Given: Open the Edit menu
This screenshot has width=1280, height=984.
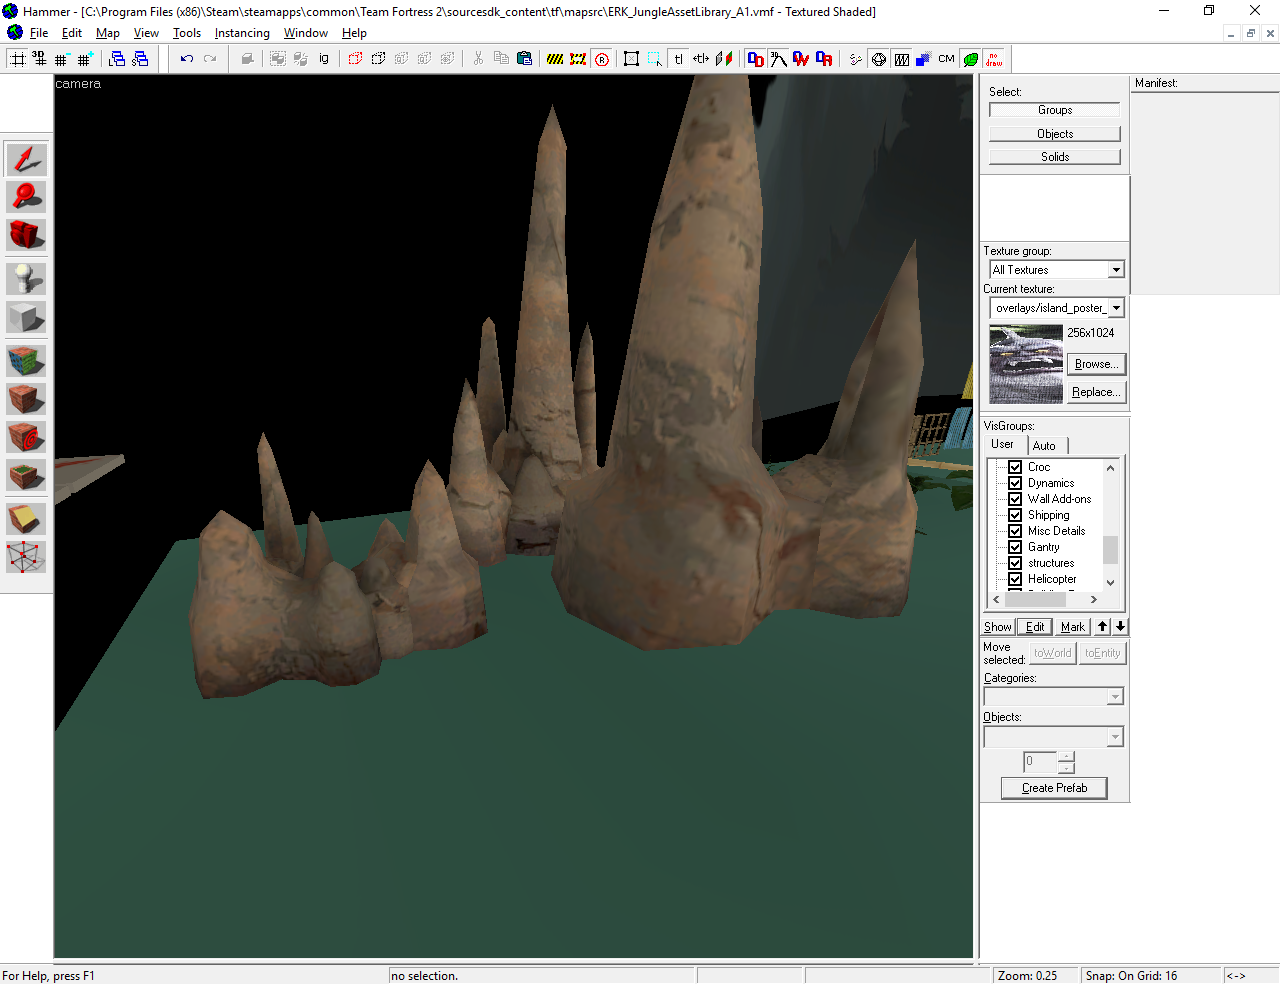Looking at the screenshot, I should point(72,33).
